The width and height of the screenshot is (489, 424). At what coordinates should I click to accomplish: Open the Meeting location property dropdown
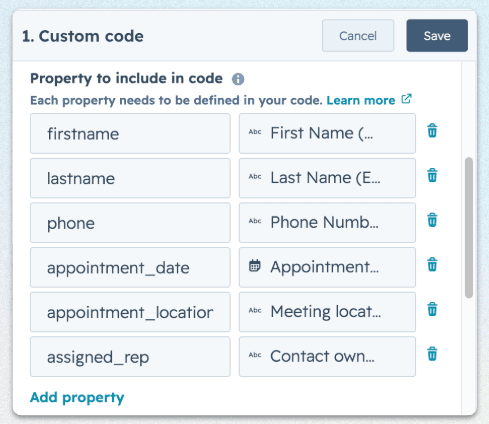[327, 312]
